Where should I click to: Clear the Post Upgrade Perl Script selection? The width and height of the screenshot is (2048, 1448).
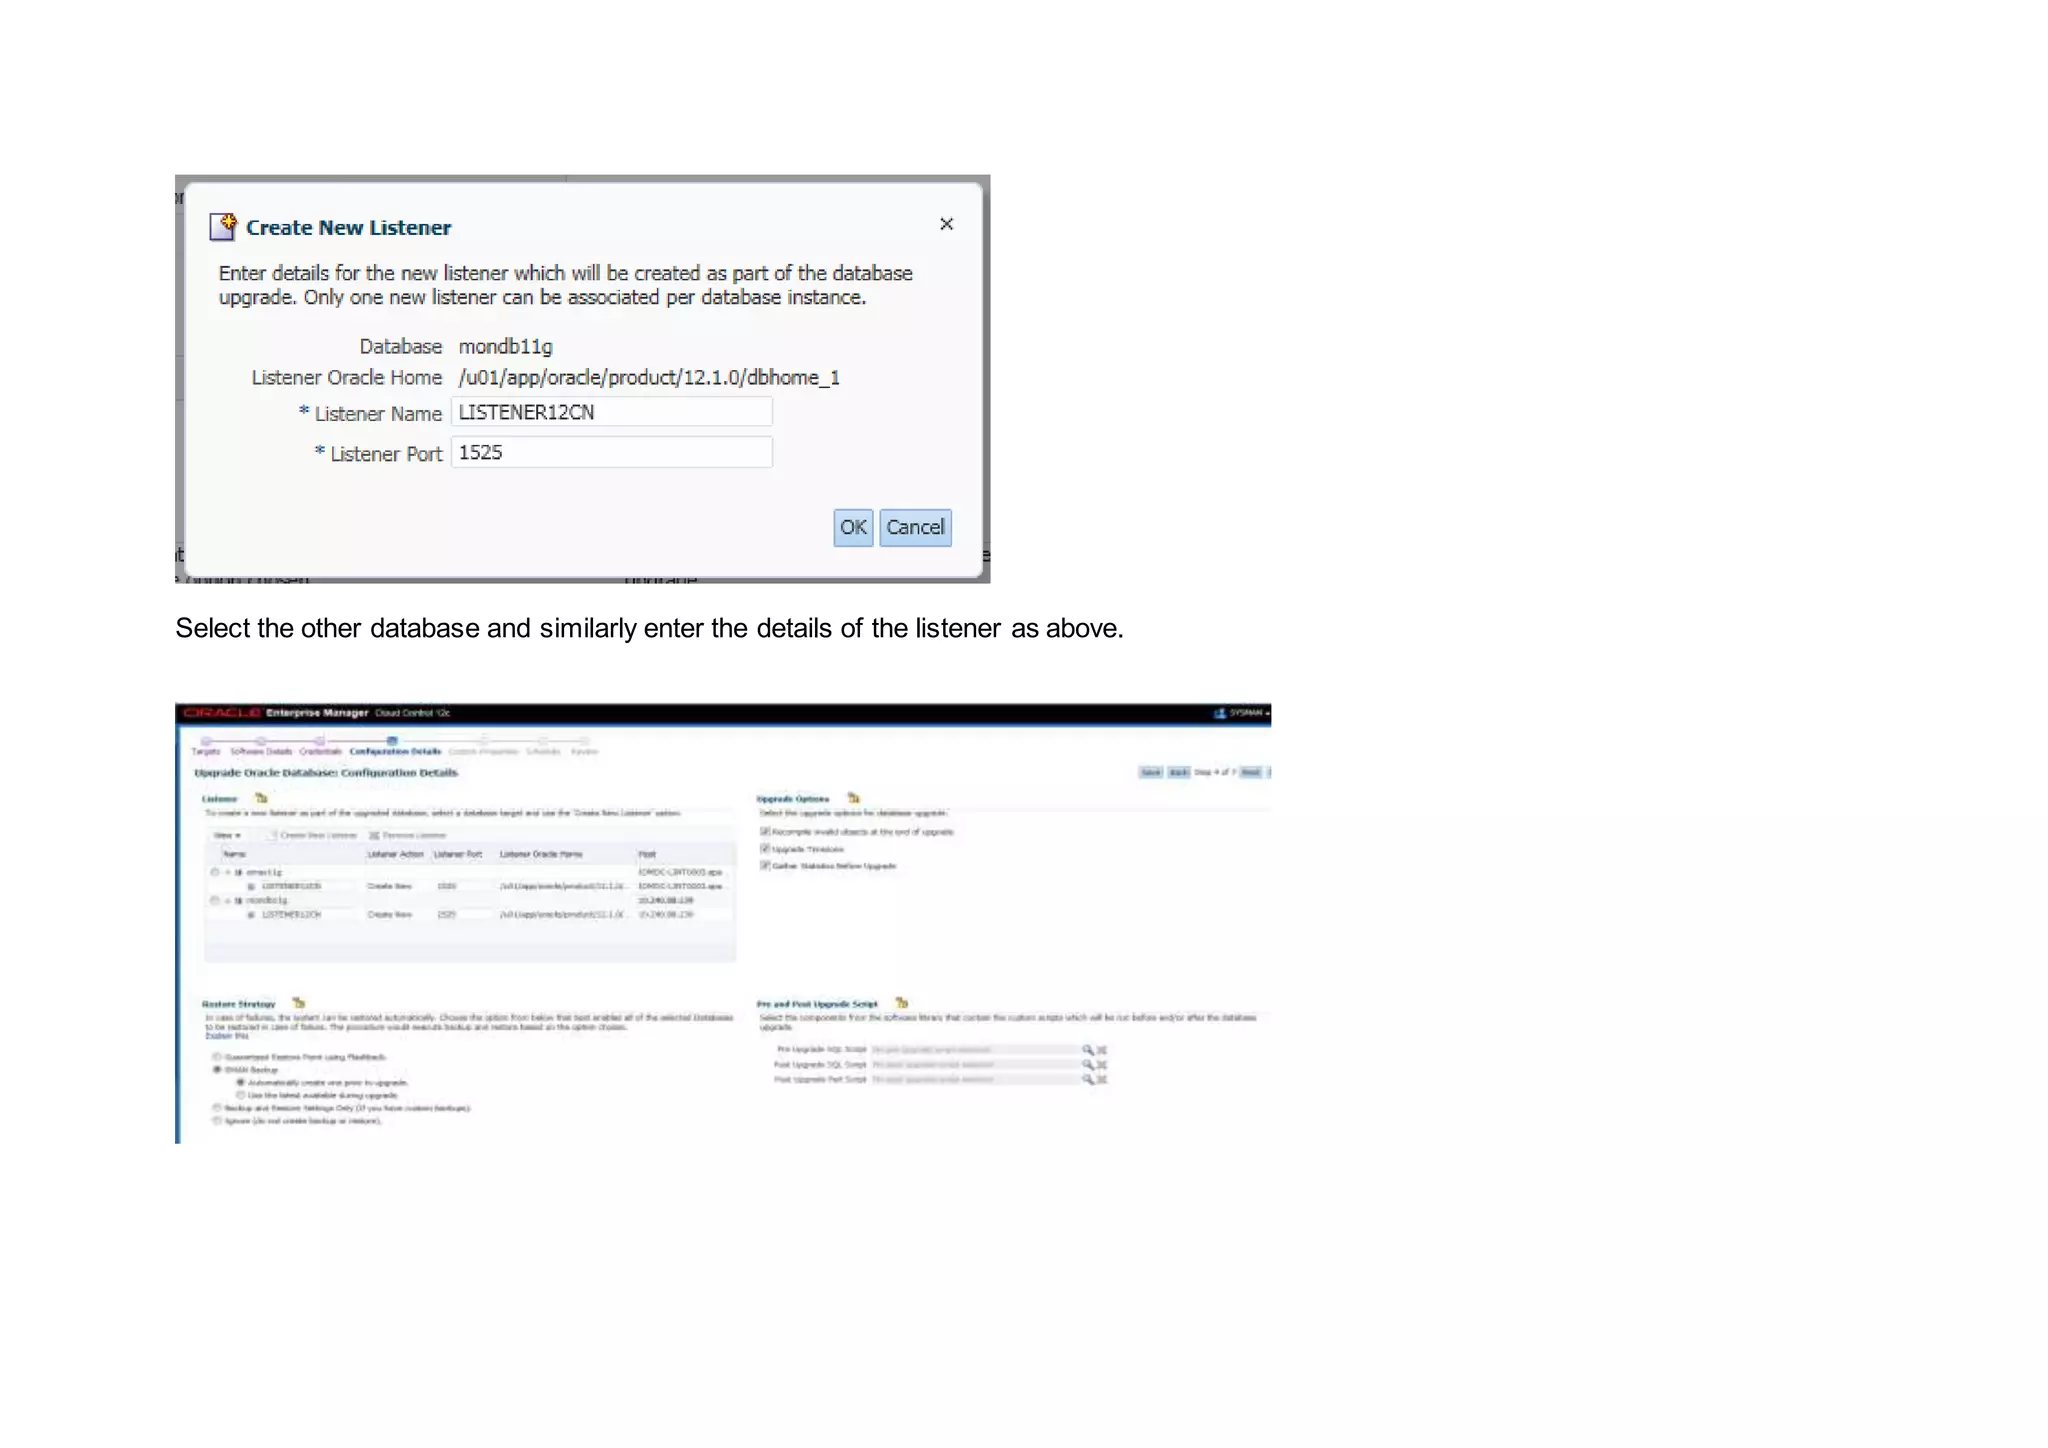(x=1102, y=1080)
